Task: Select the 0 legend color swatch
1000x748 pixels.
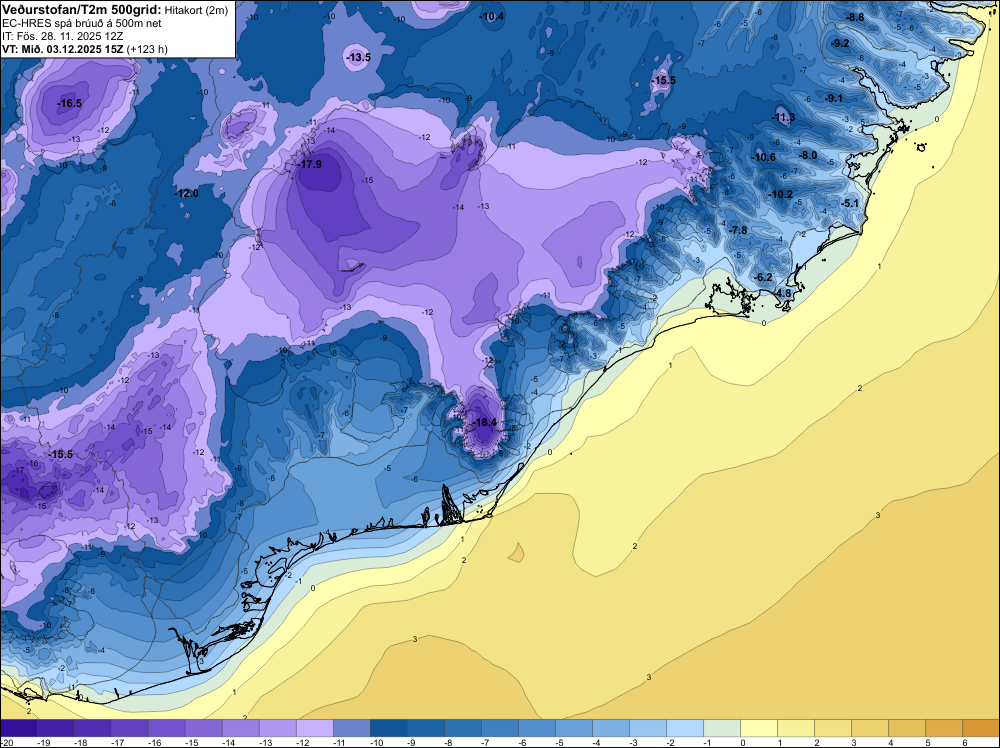Action: (x=759, y=728)
